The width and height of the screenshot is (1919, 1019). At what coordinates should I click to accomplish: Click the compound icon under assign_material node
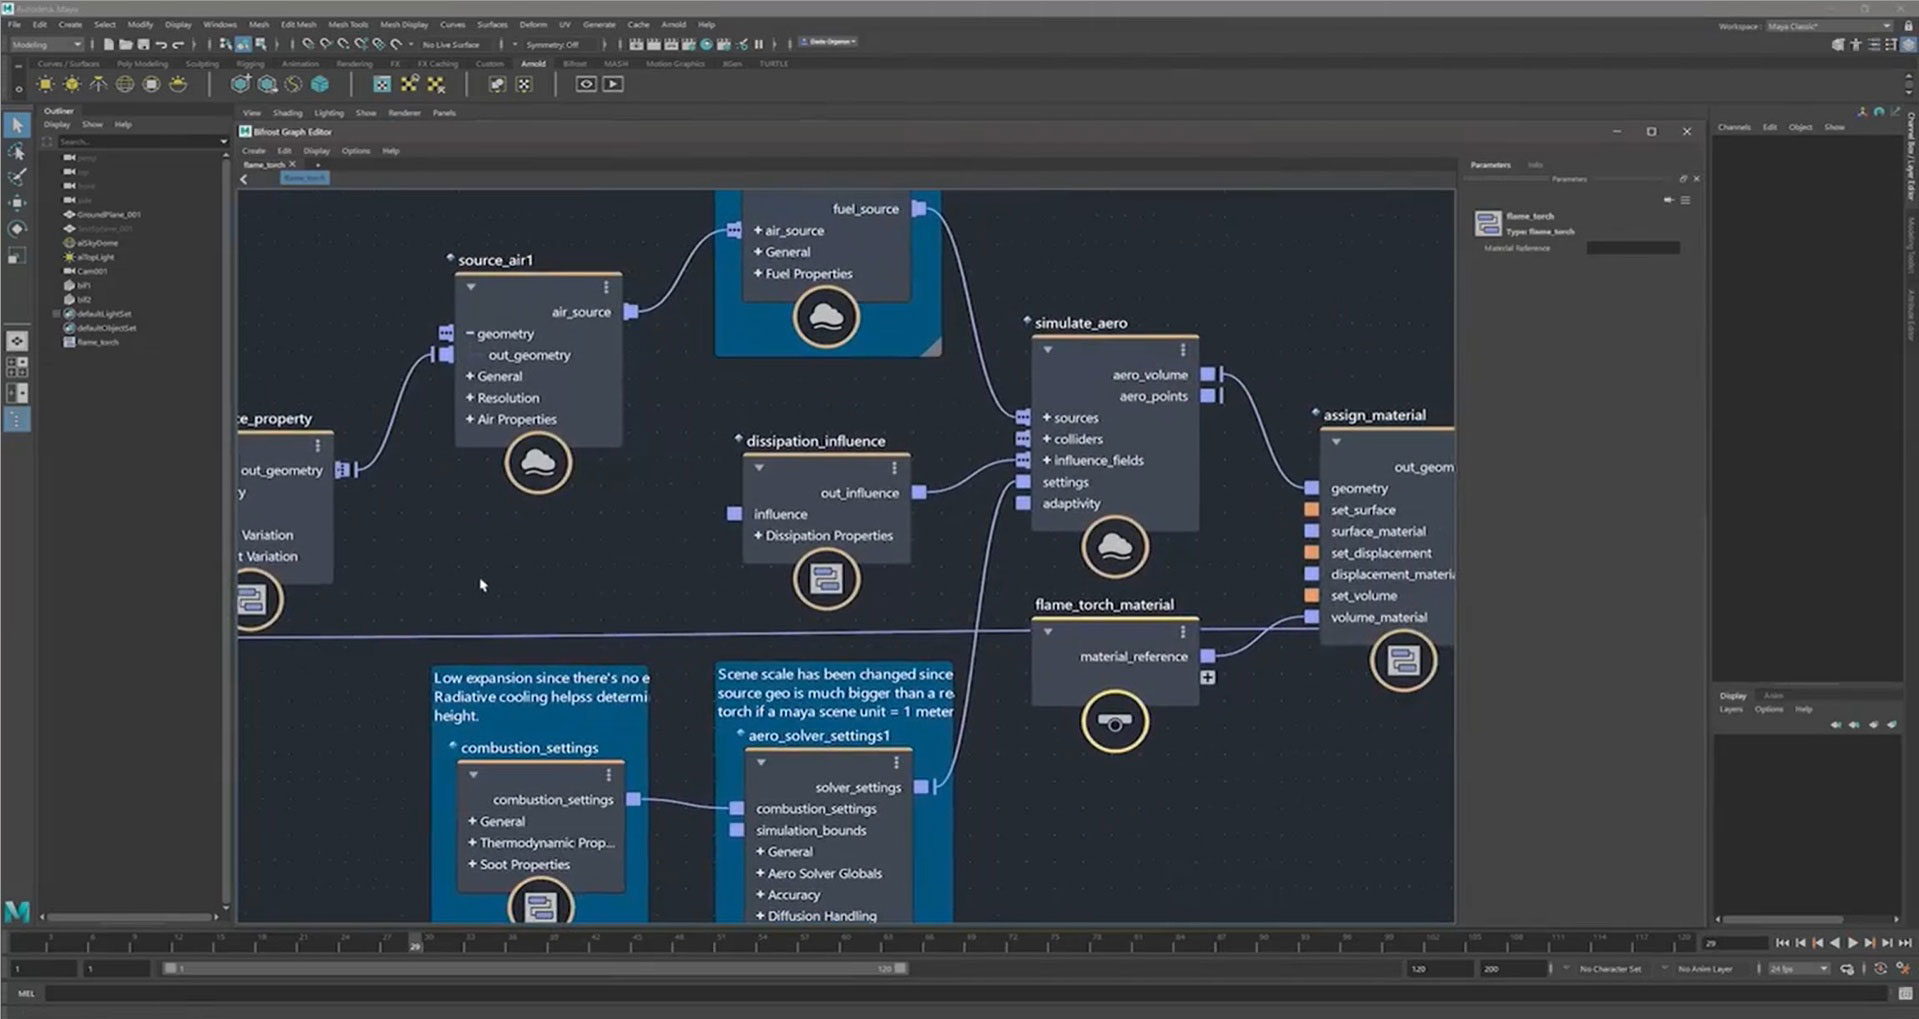[1403, 660]
